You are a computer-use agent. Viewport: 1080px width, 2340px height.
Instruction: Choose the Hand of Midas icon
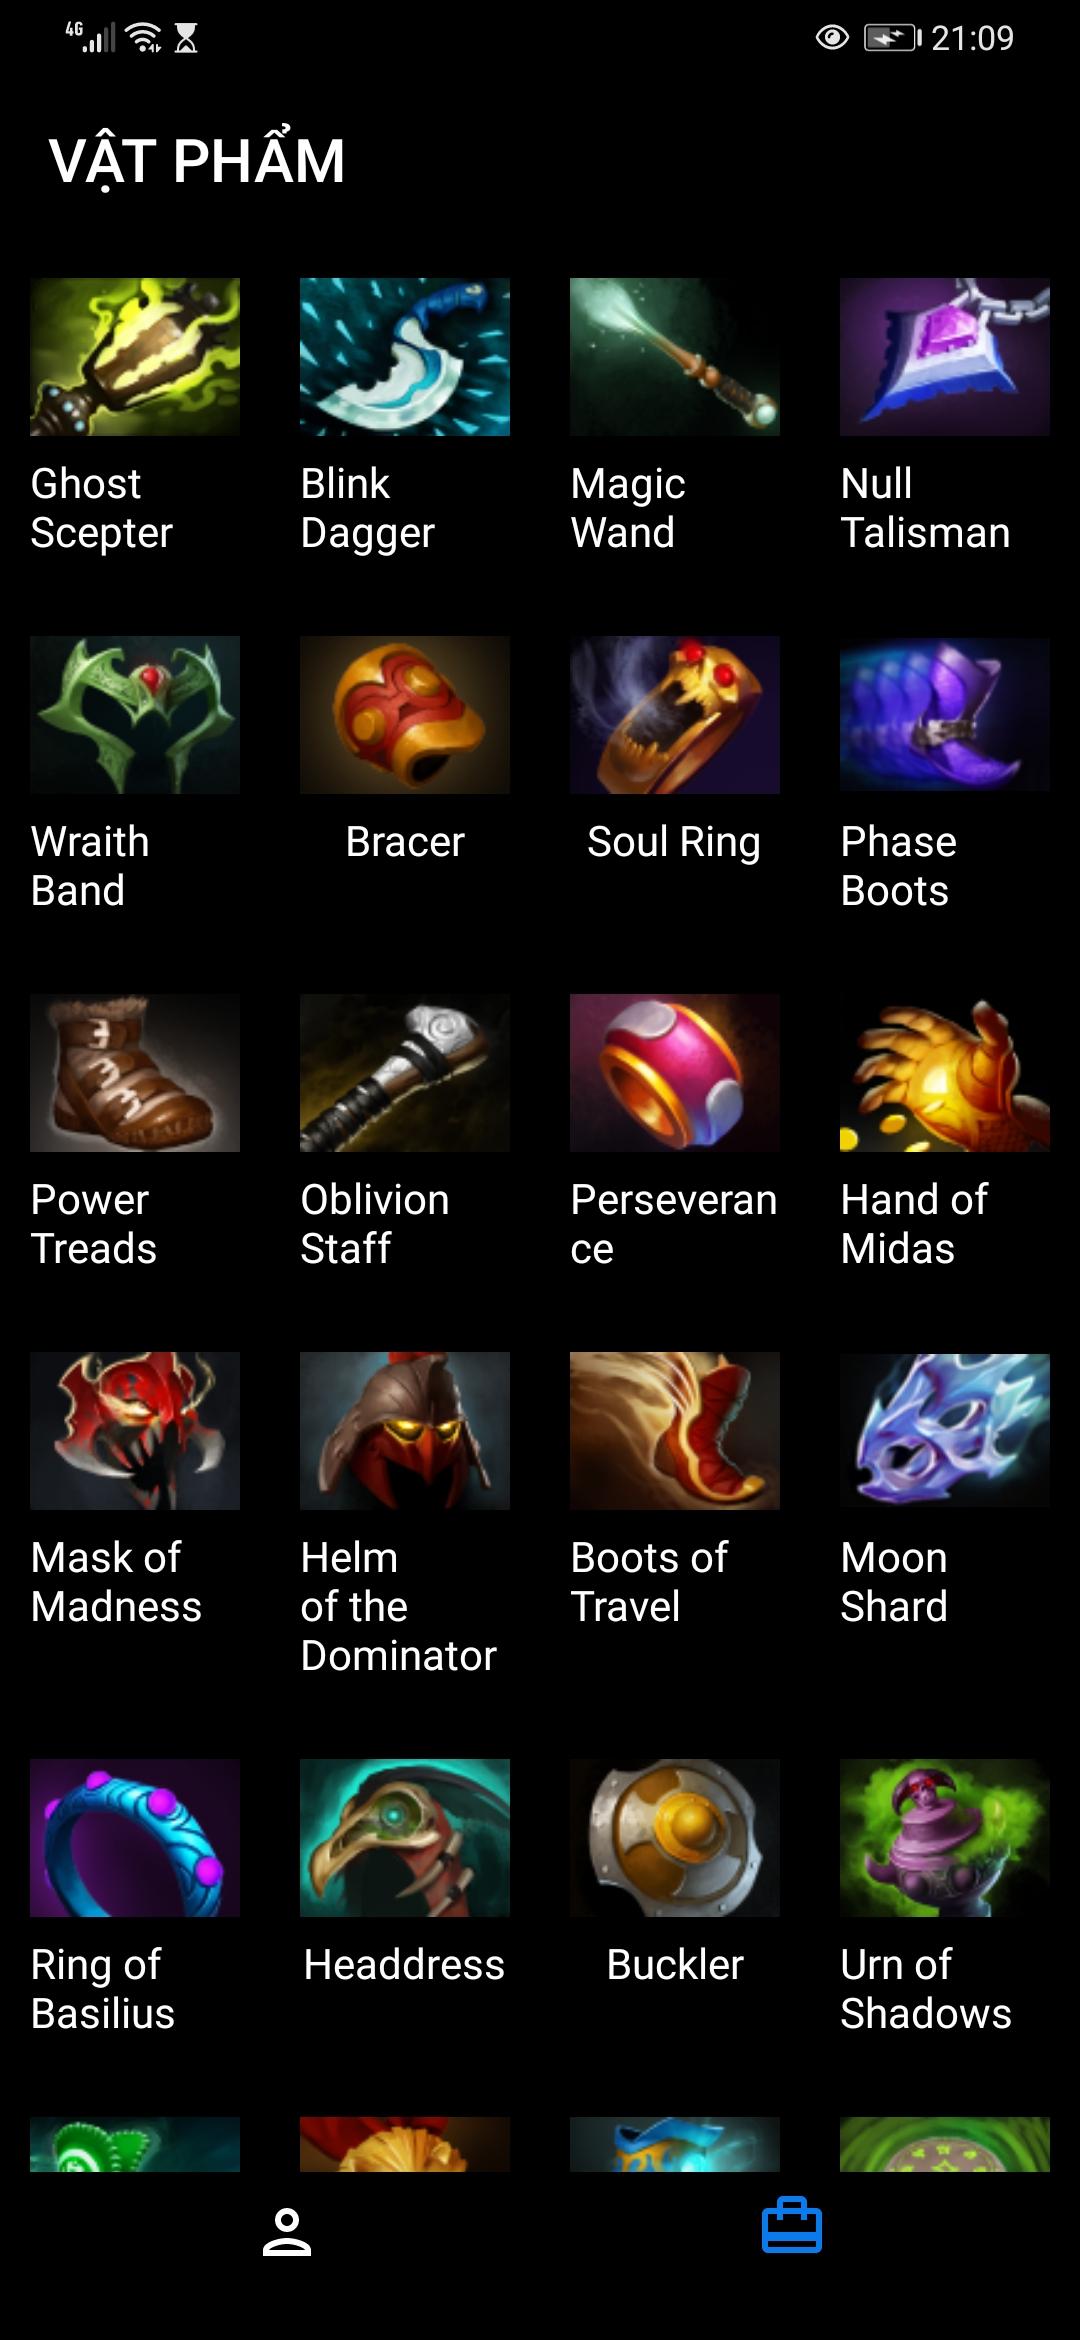(x=945, y=1073)
